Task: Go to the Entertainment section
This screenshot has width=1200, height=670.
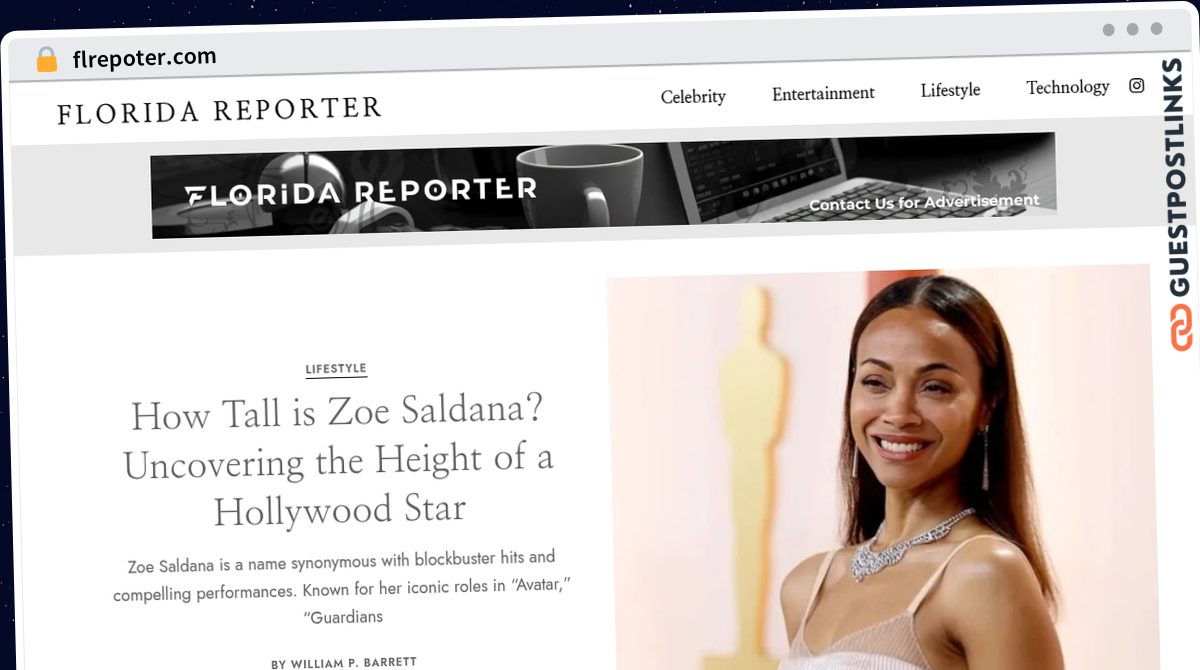Action: (x=823, y=93)
